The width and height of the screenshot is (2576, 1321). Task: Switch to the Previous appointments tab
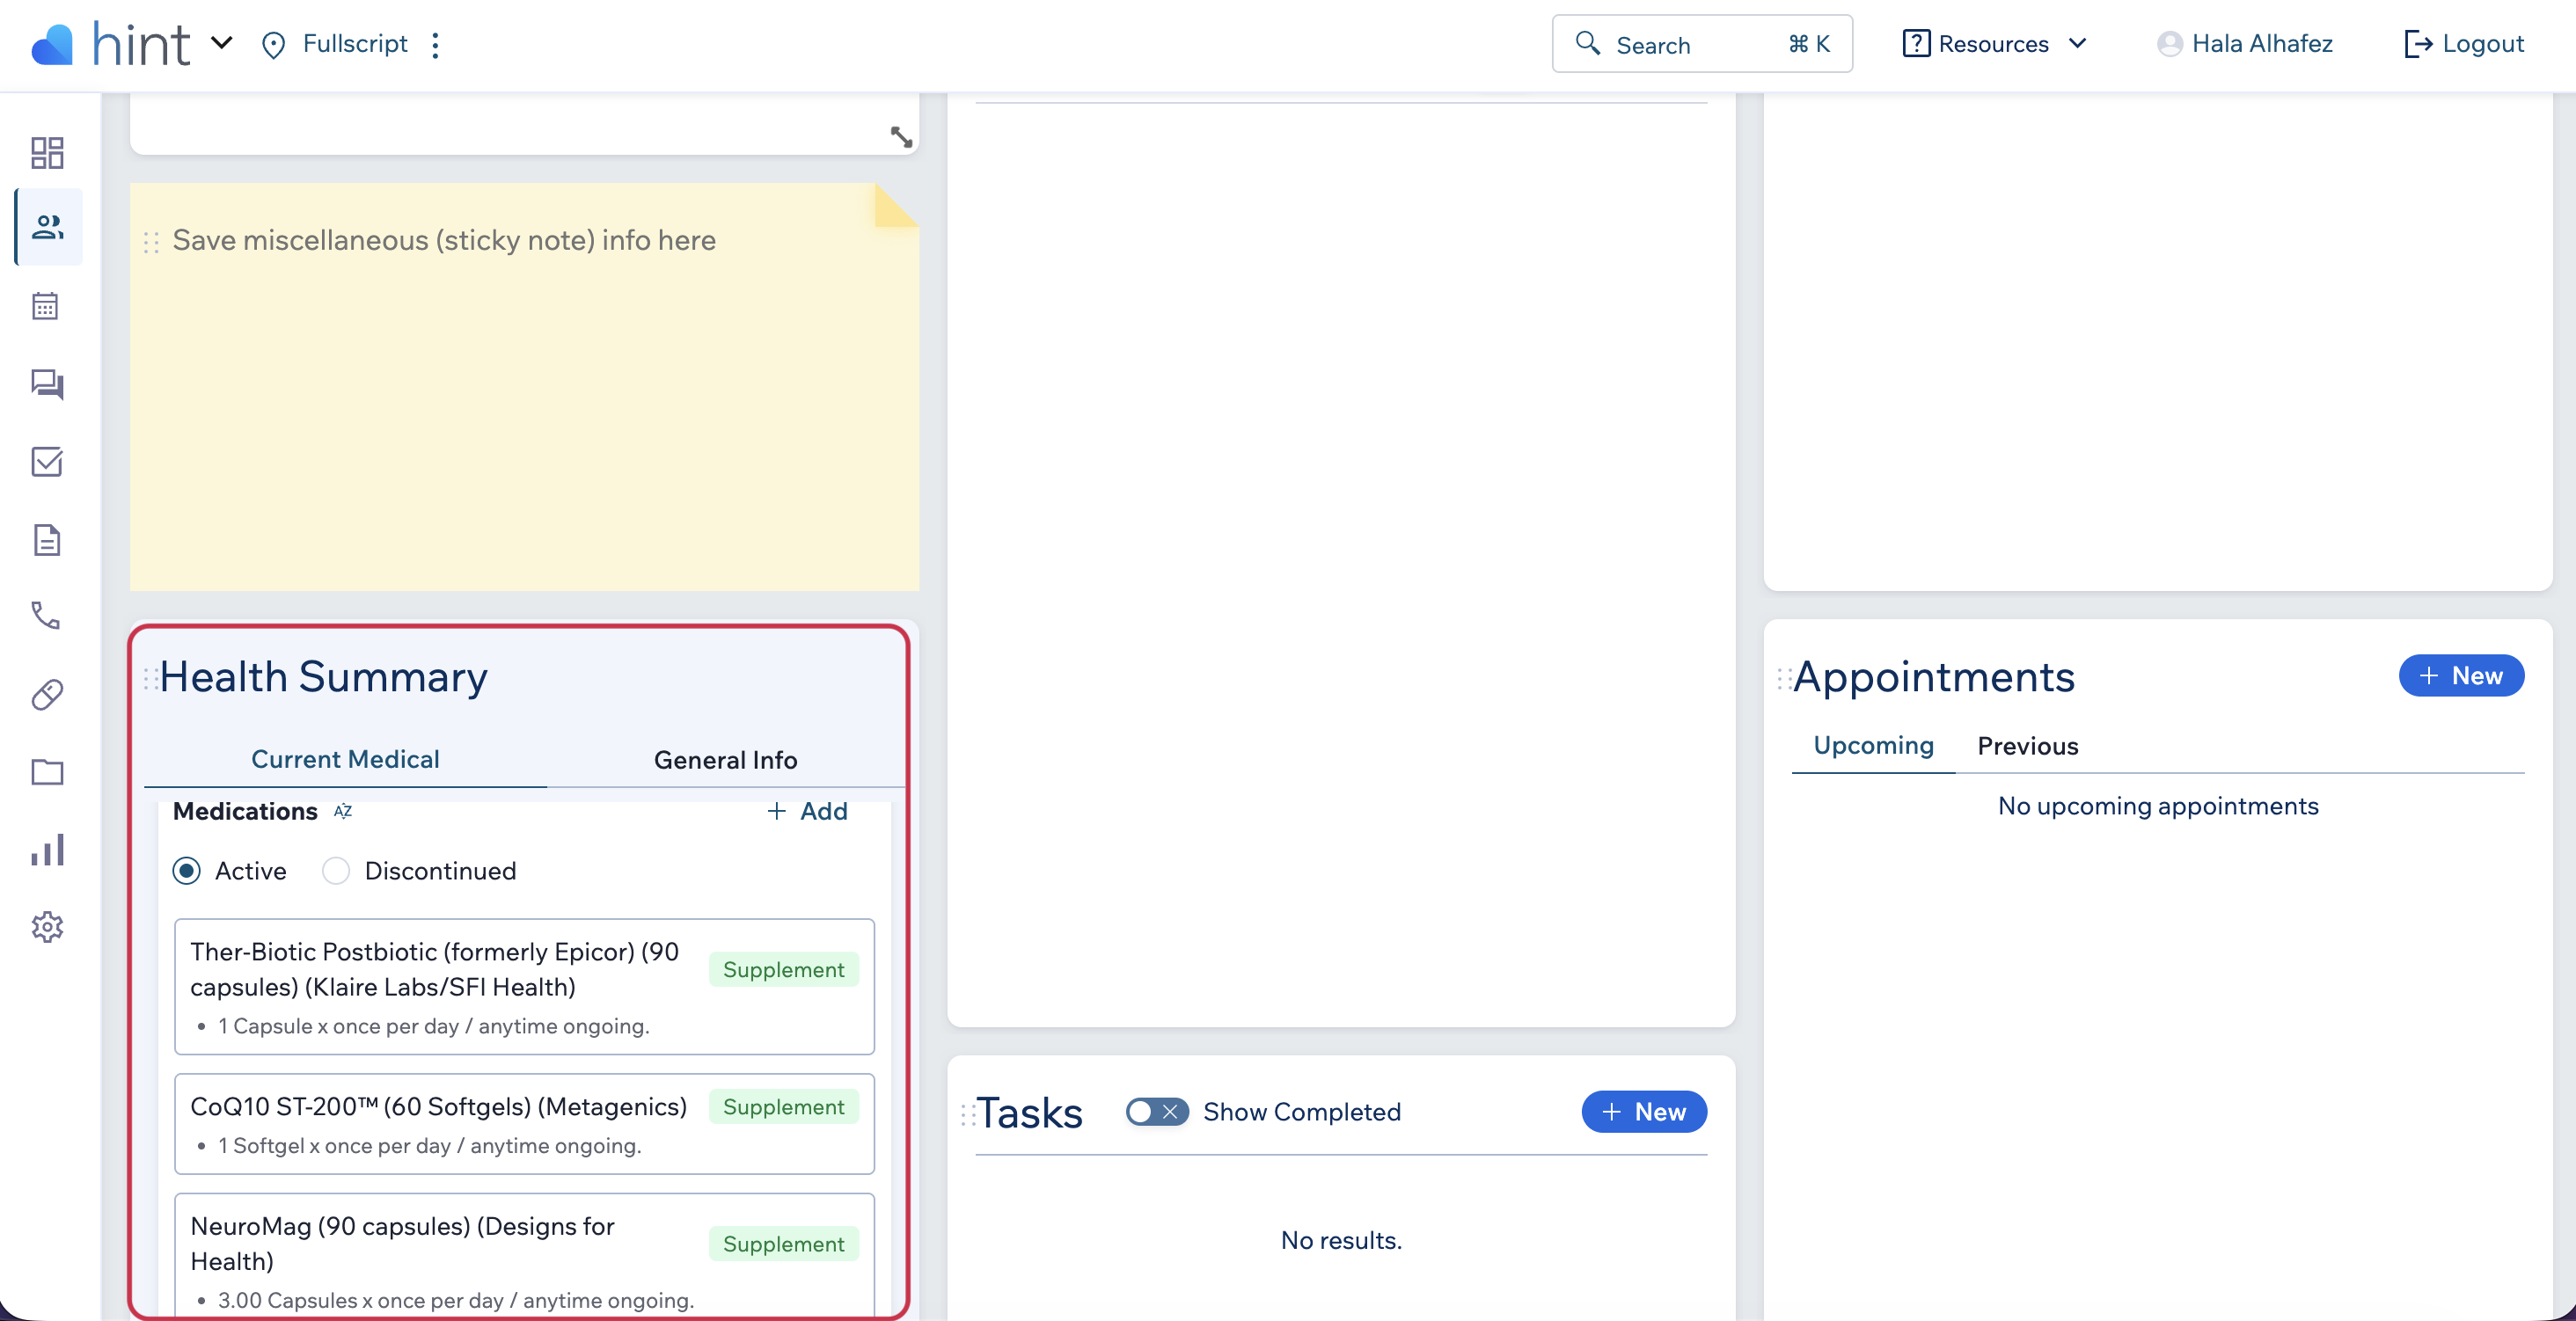[x=2027, y=746]
